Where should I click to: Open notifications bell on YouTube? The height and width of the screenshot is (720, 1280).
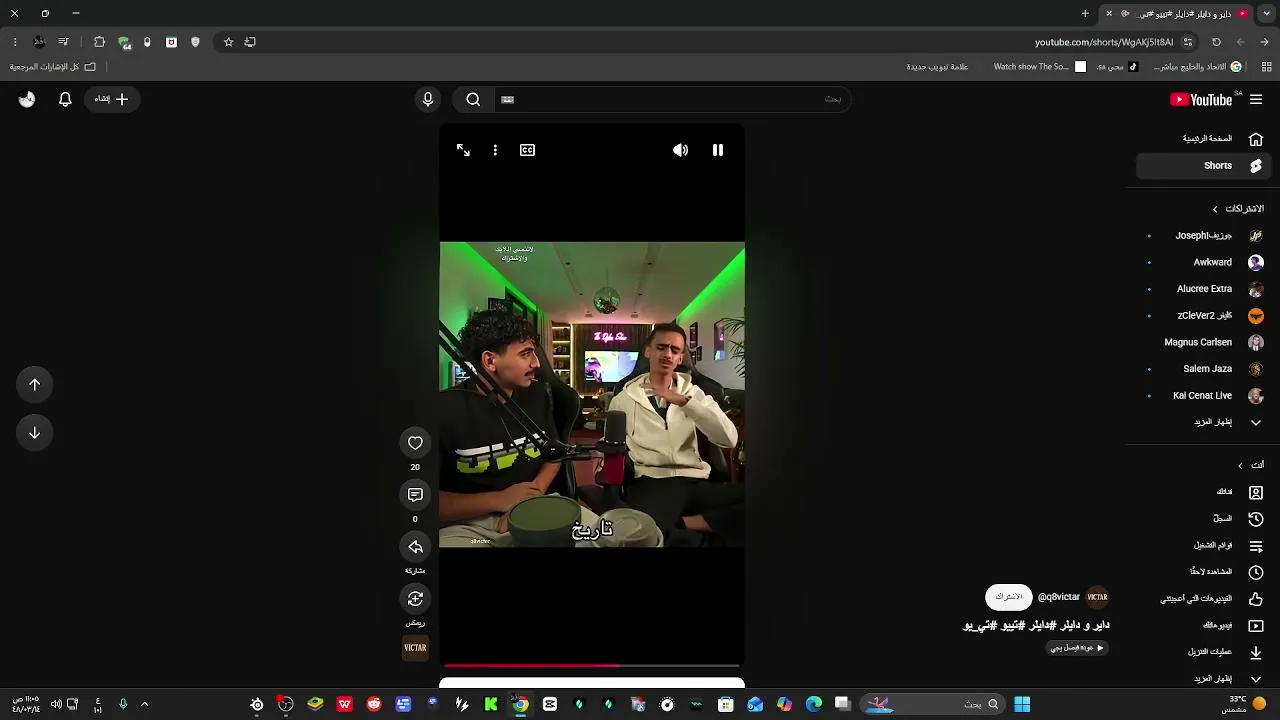pos(65,99)
